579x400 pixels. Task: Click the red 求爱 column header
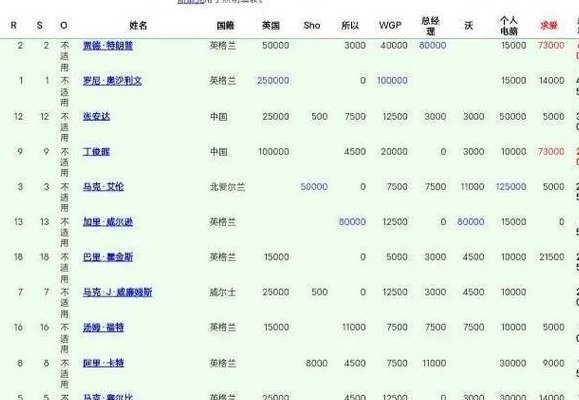[549, 25]
